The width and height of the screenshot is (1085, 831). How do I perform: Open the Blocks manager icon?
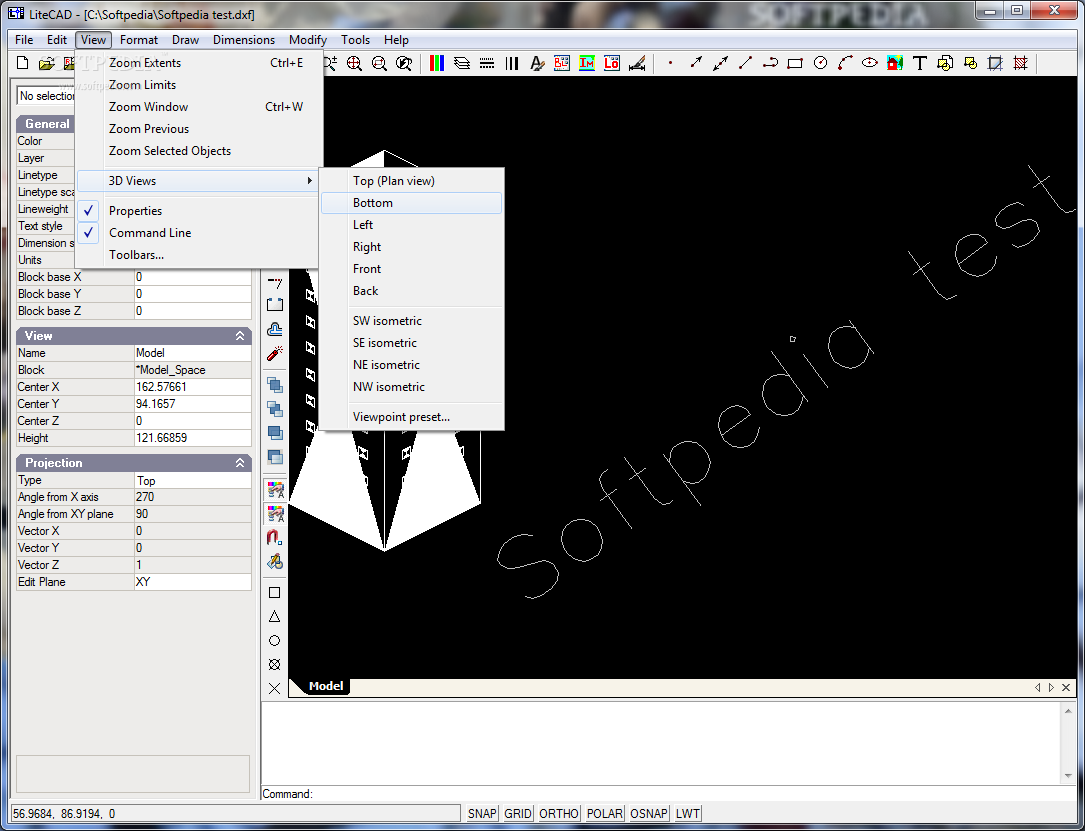[561, 64]
